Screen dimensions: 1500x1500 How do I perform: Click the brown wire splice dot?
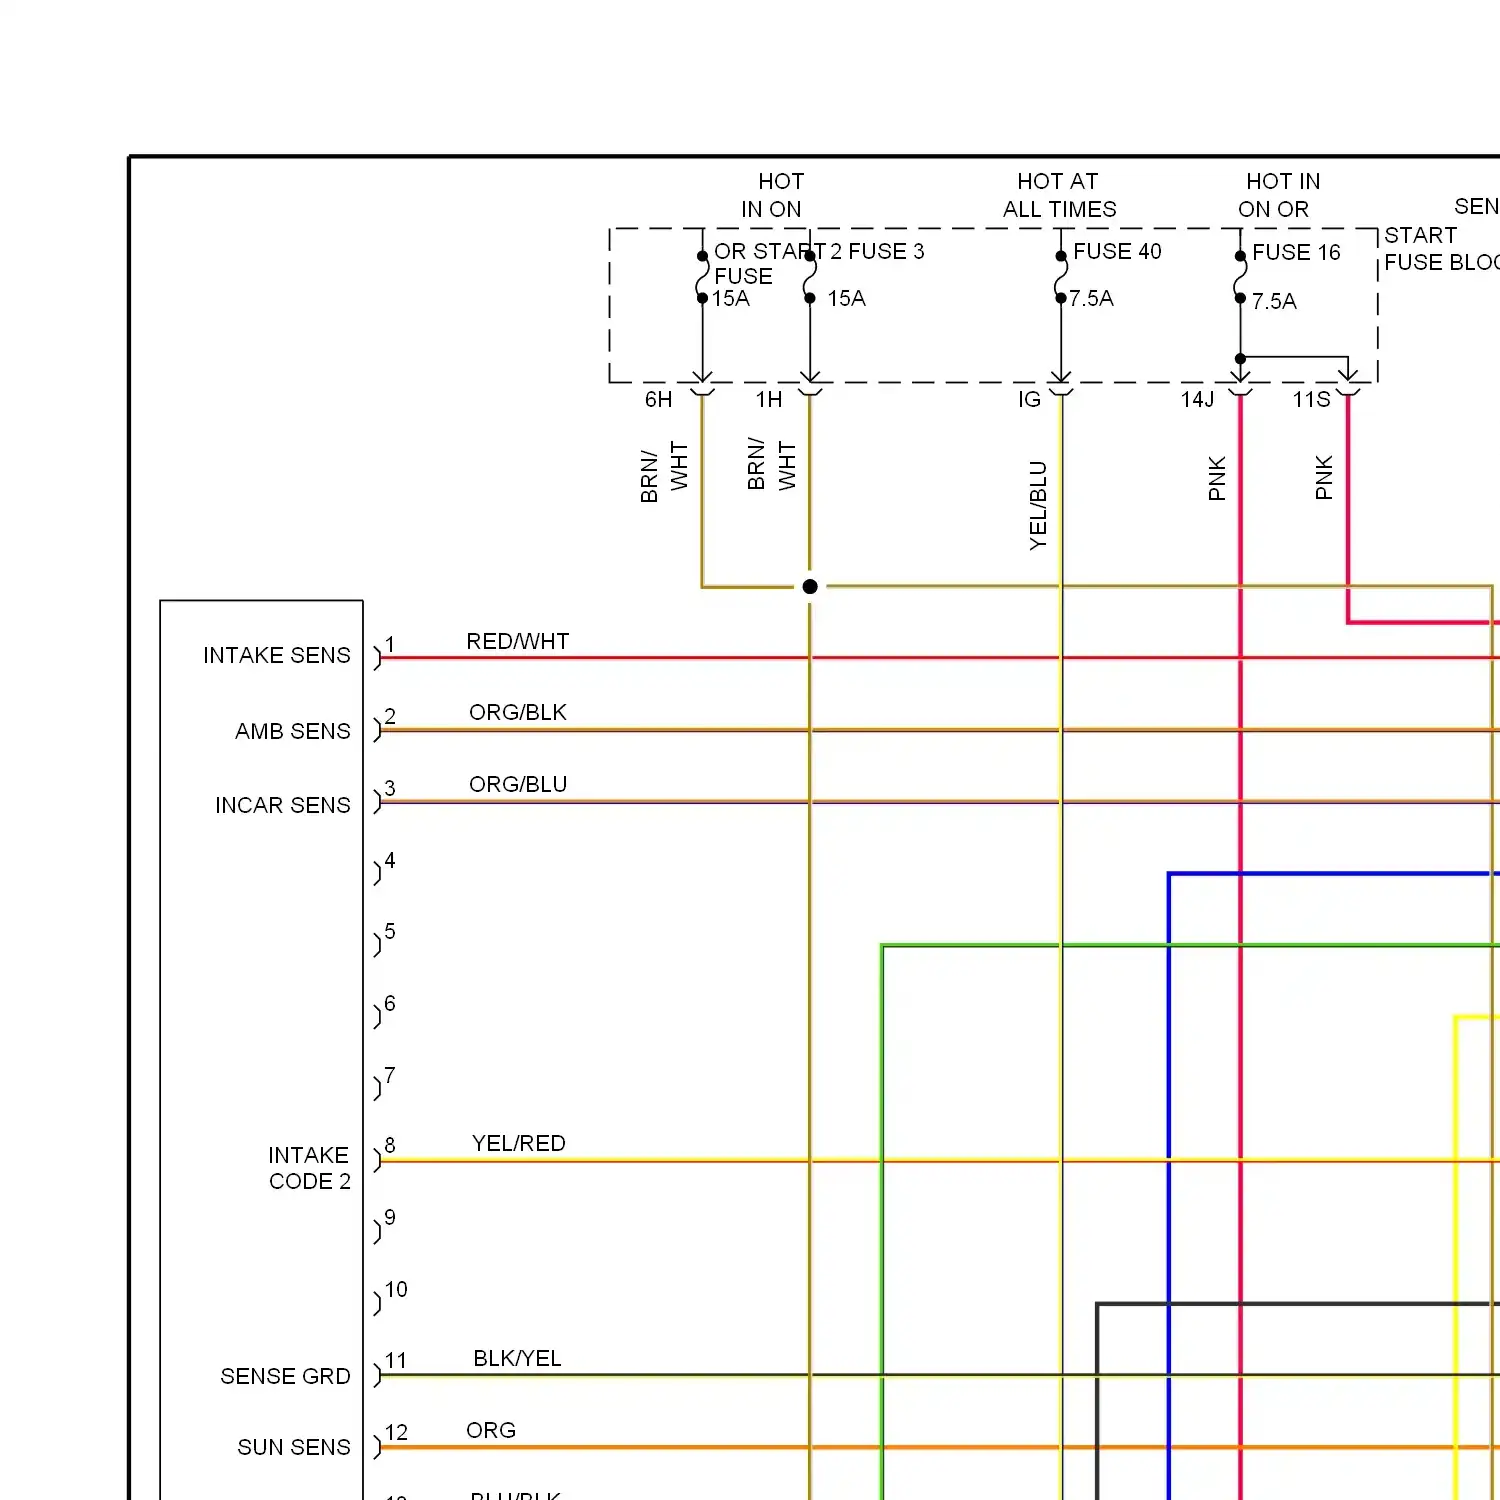tap(810, 586)
